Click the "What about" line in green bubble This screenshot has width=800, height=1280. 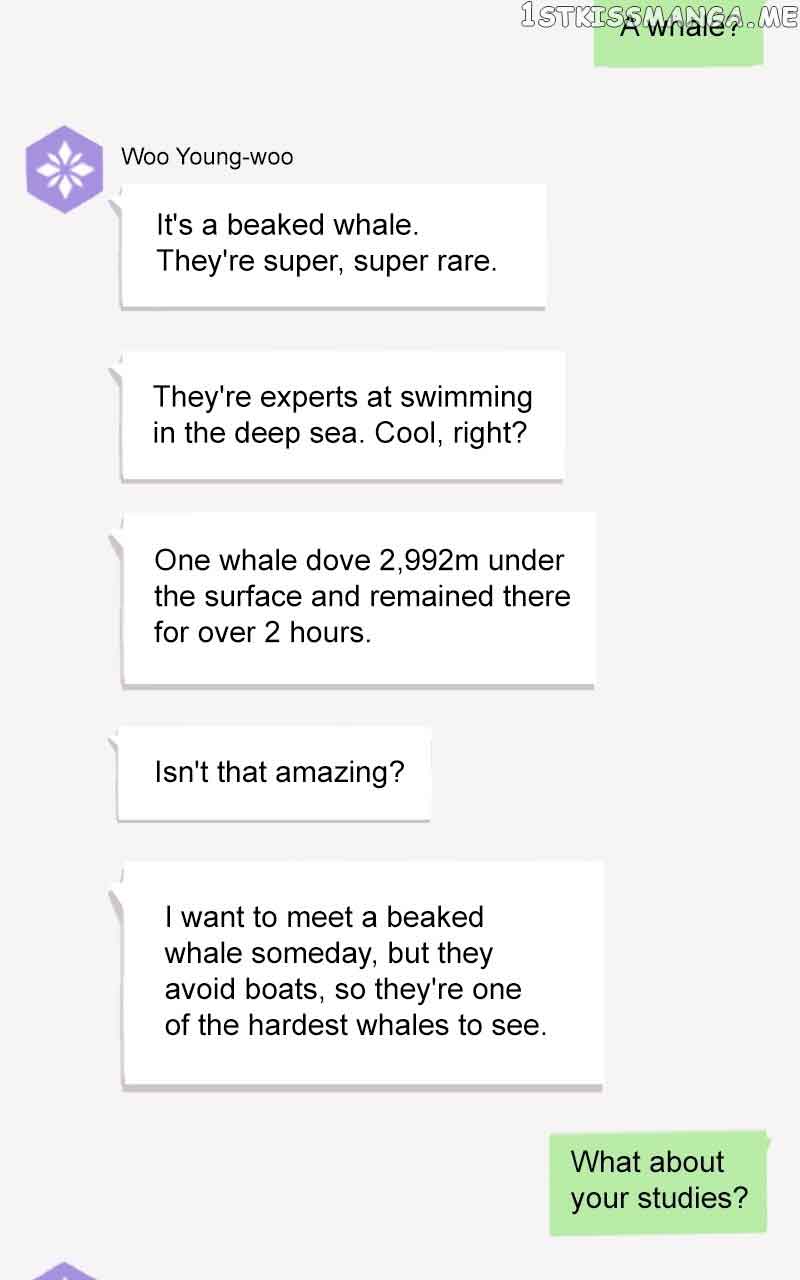[647, 1162]
